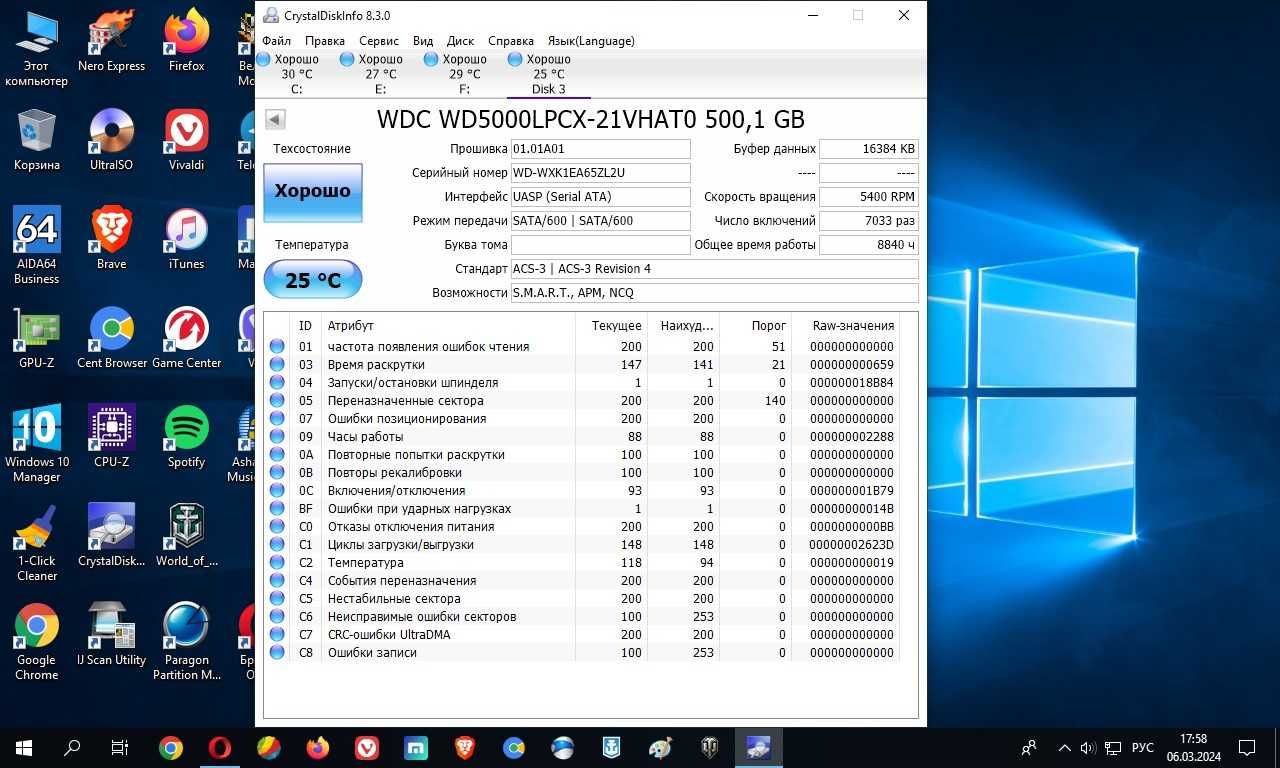Screen dimensions: 1280x768
Task: Click the Порог column header
Action: (757, 325)
